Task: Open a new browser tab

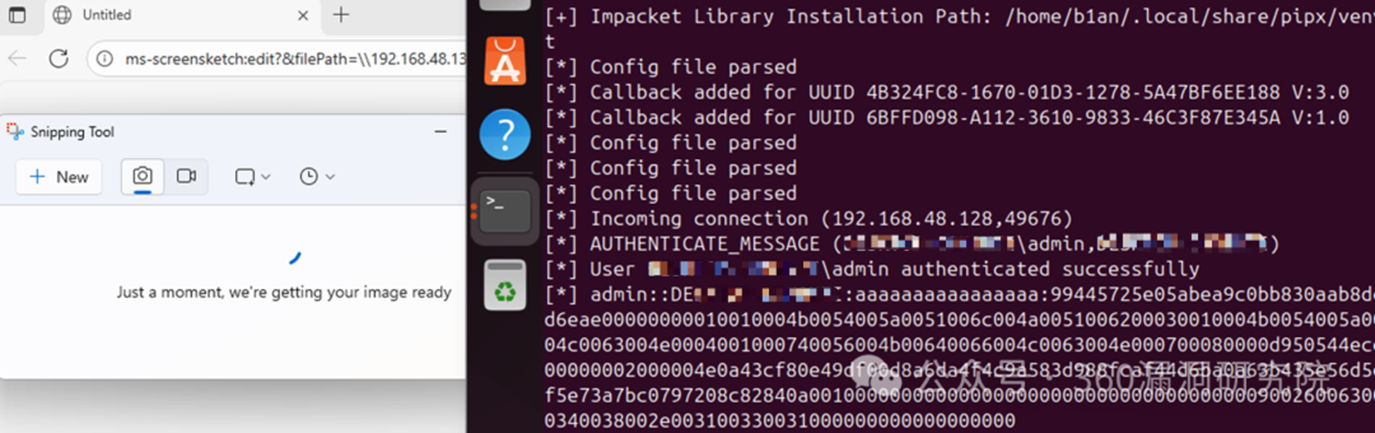Action: 341,15
